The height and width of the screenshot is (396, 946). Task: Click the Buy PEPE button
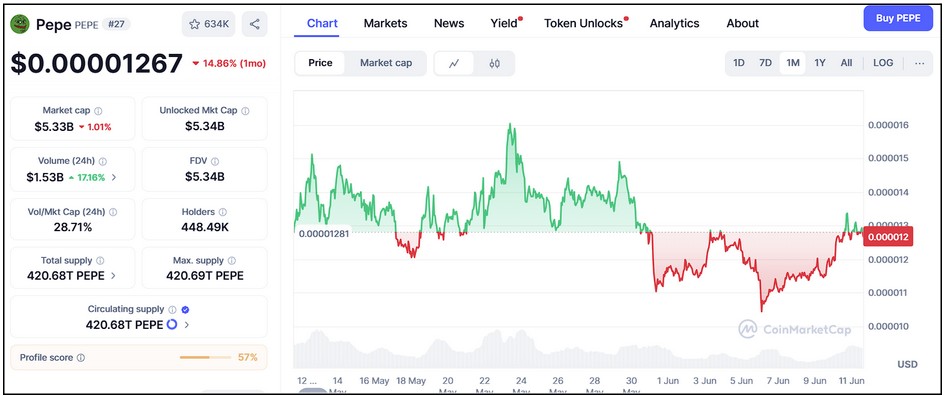coord(898,19)
